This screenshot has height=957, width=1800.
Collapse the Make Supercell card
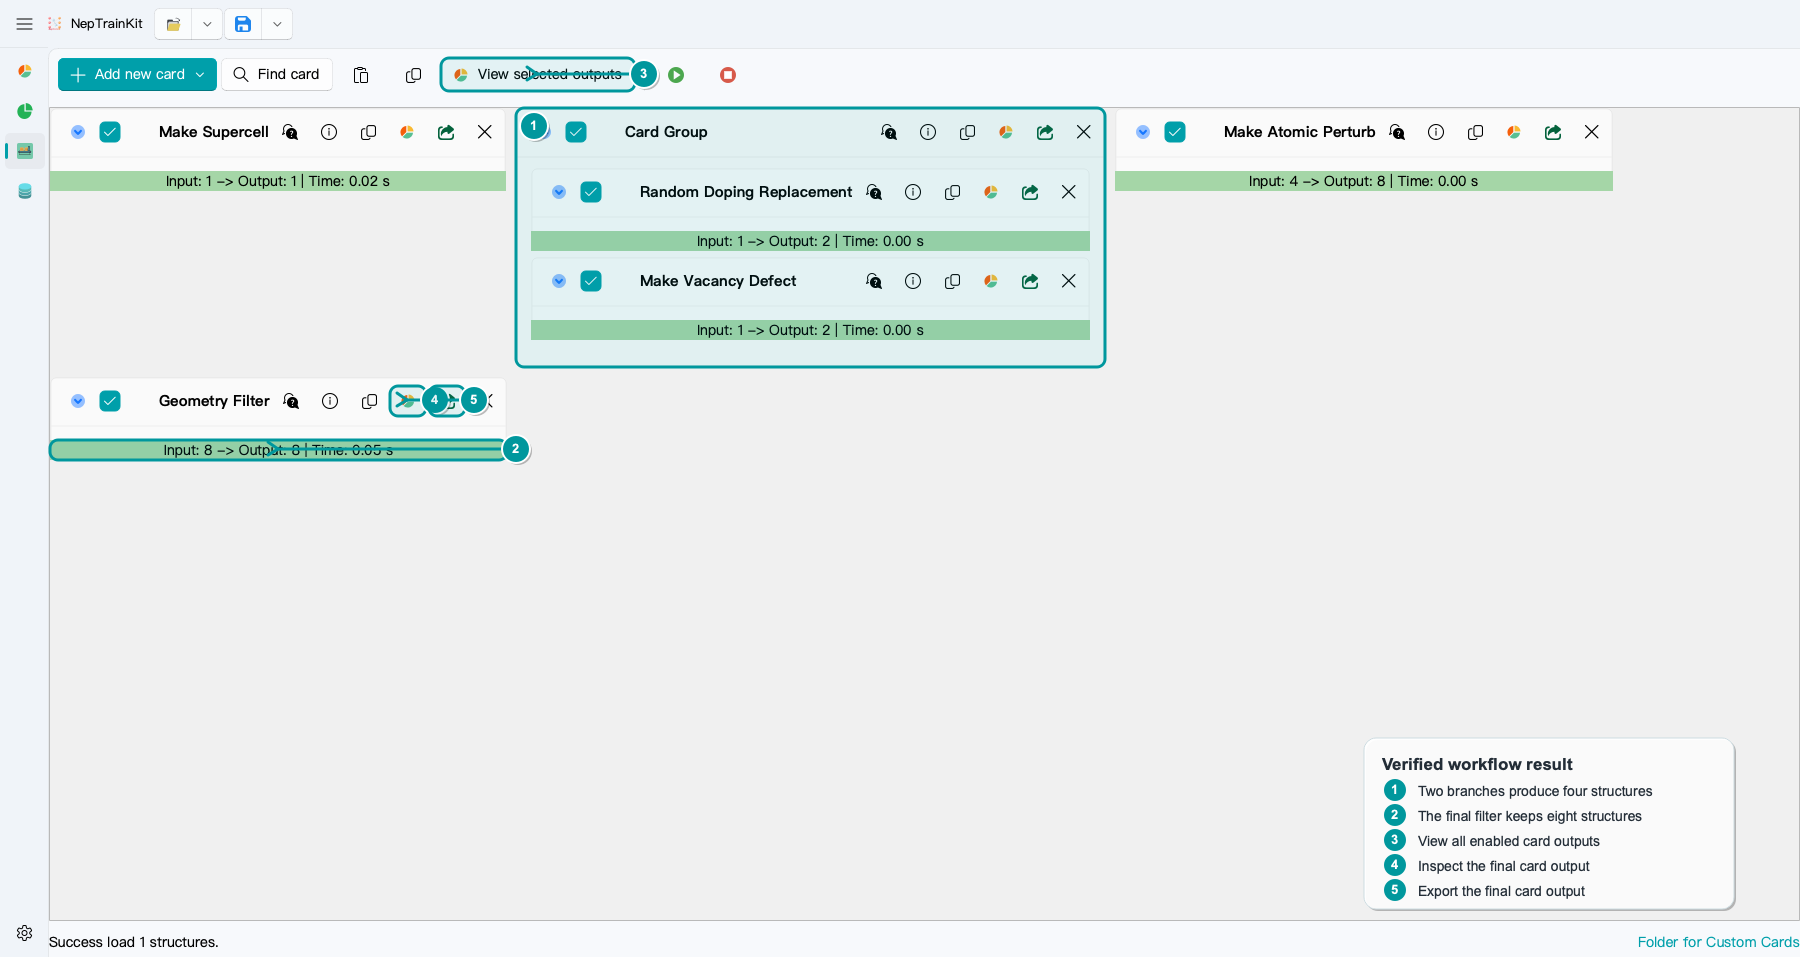[x=78, y=132]
